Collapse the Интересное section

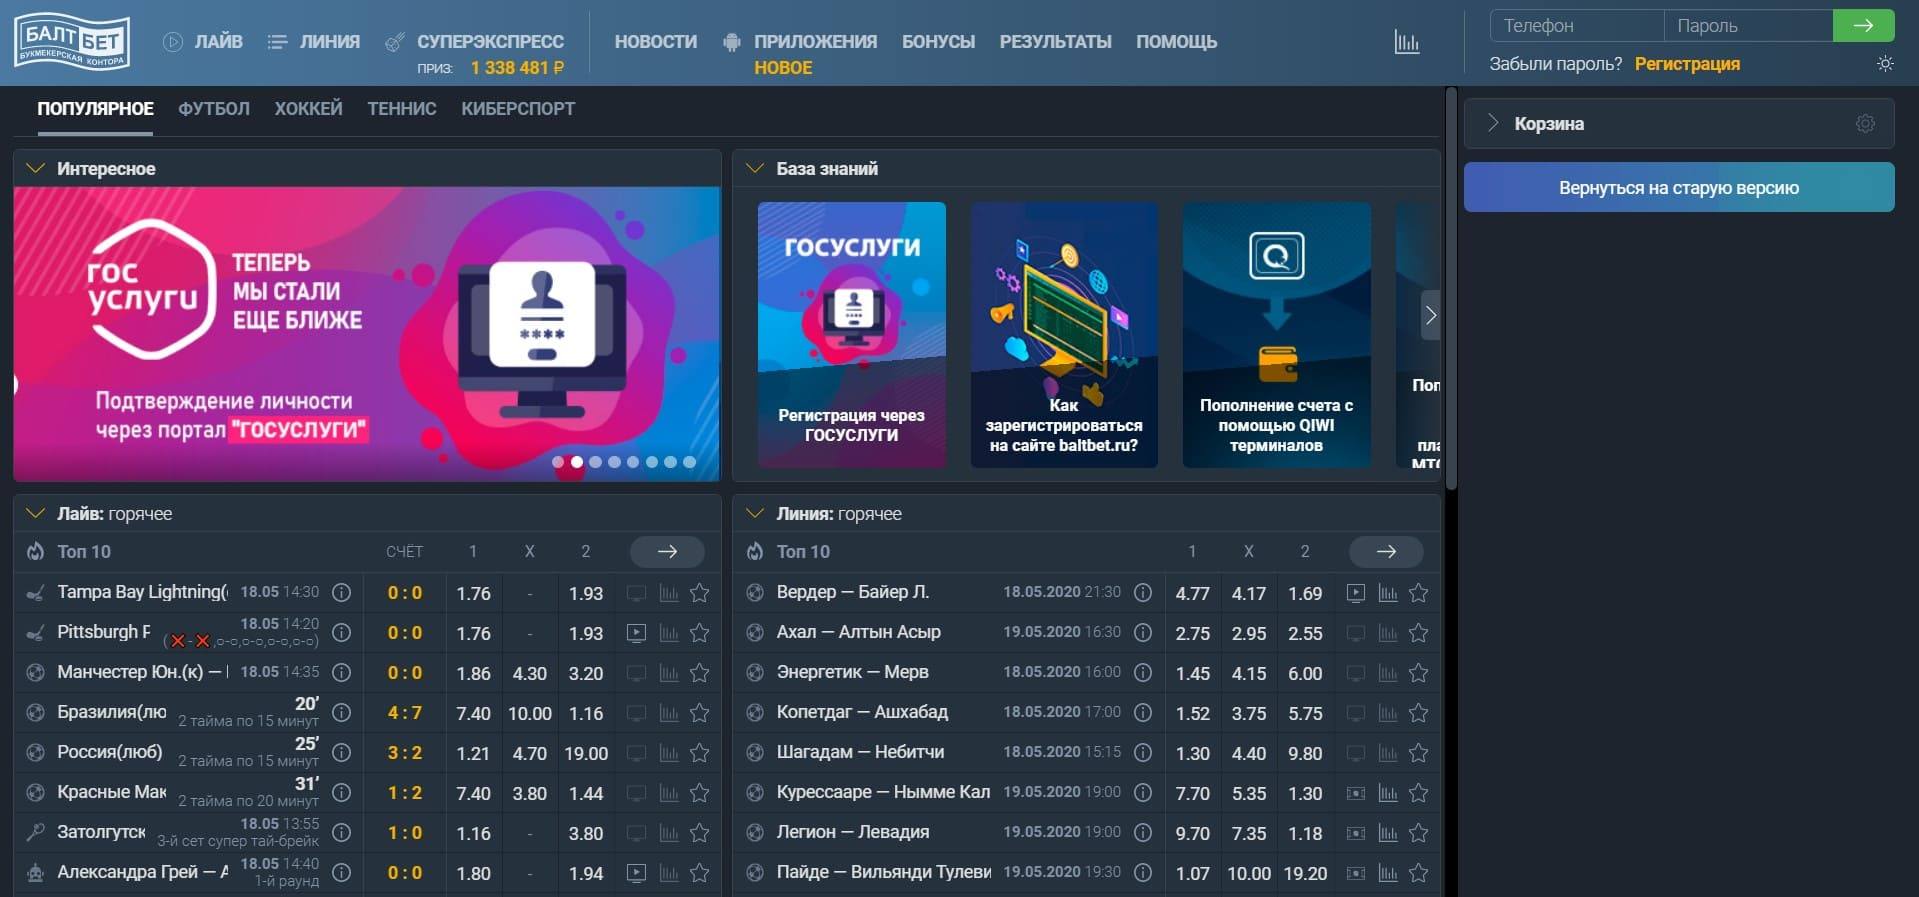point(35,169)
